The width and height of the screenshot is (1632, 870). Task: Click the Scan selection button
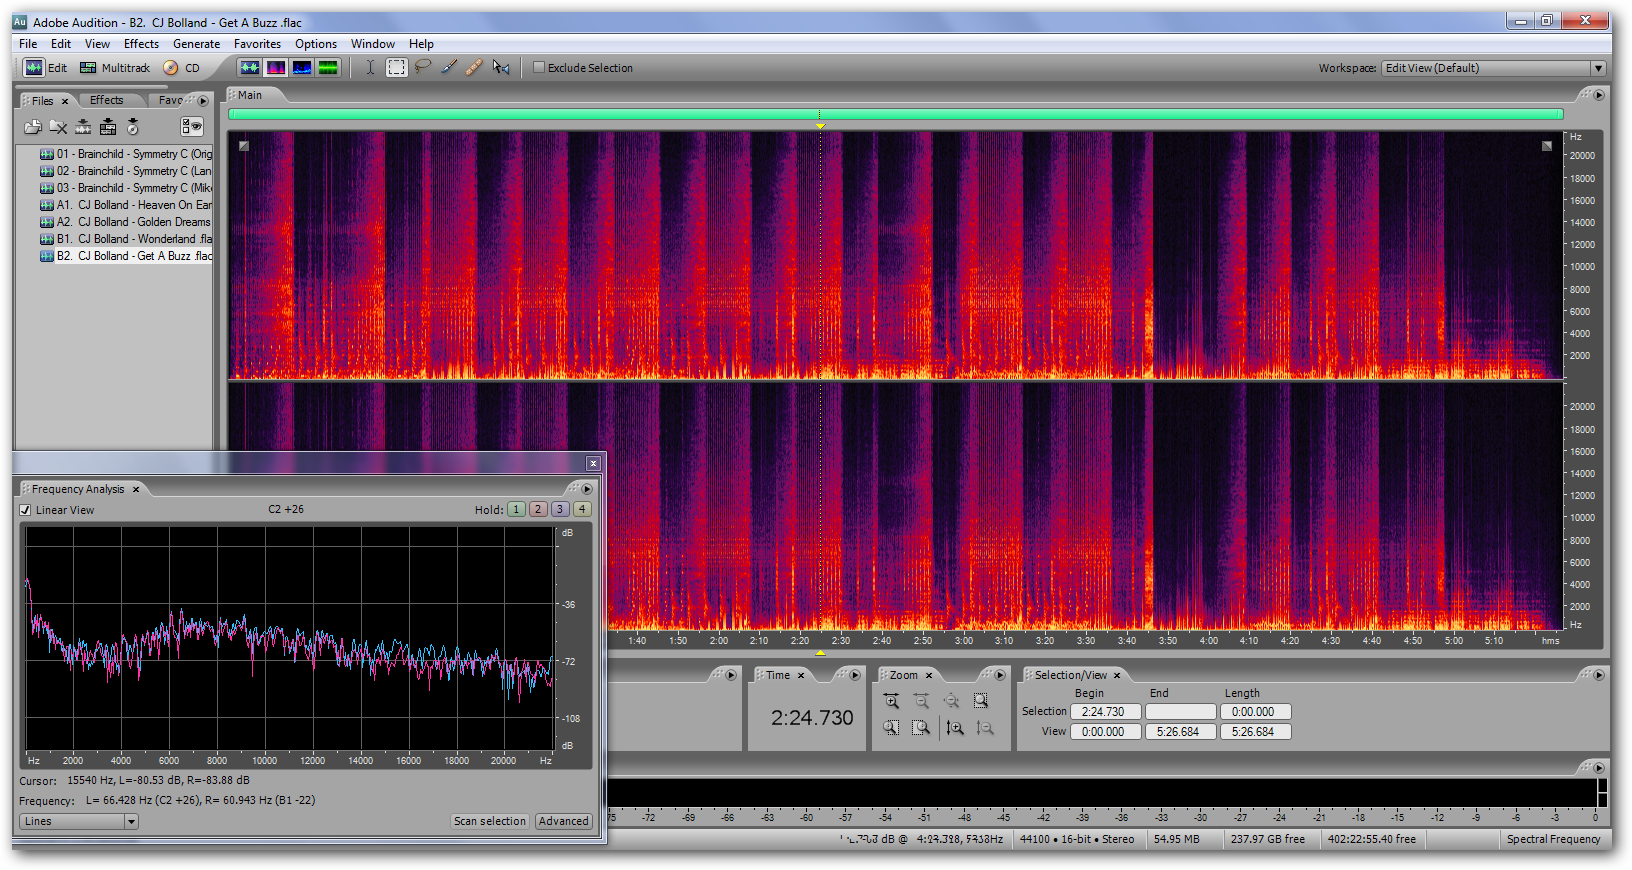click(489, 822)
